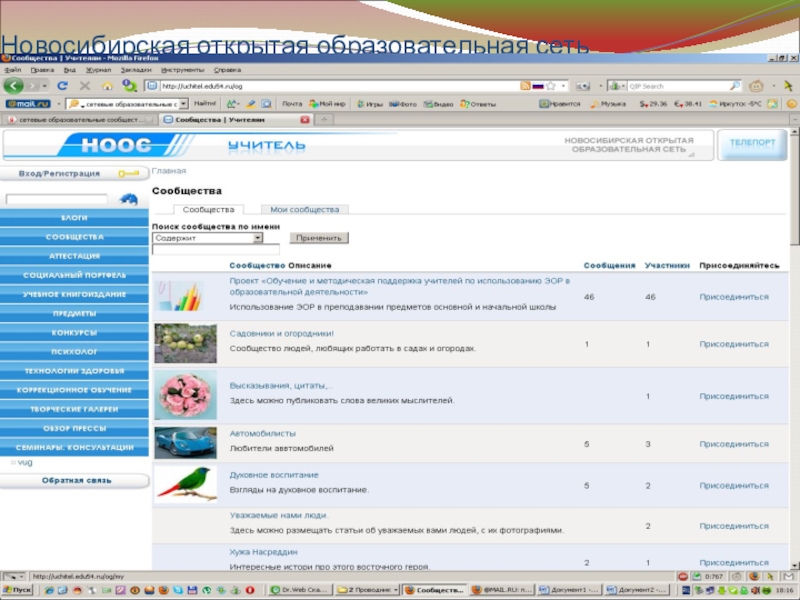This screenshot has width=800, height=600.
Task: Click the Firefox back navigation arrow
Action: [x=14, y=86]
